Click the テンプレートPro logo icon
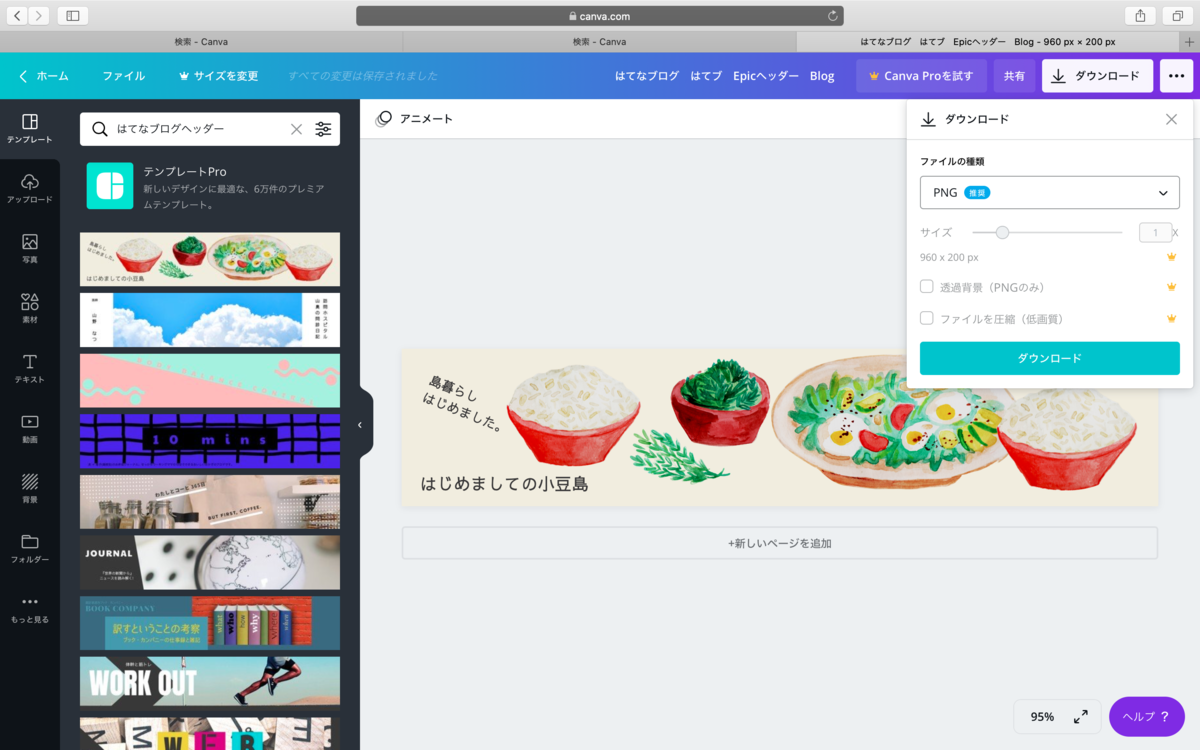This screenshot has width=1200, height=750. pyautogui.click(x=110, y=186)
